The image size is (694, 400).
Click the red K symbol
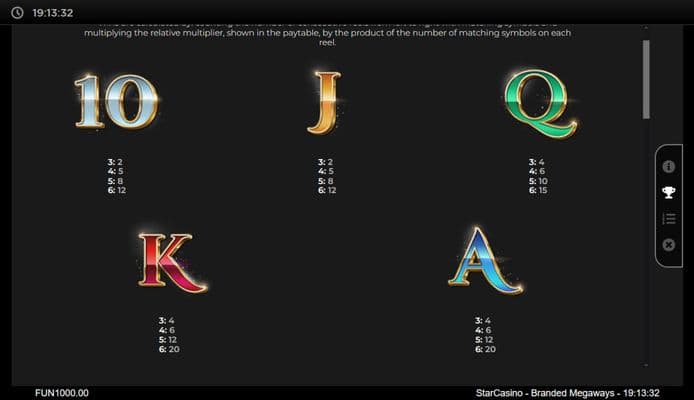[170, 262]
